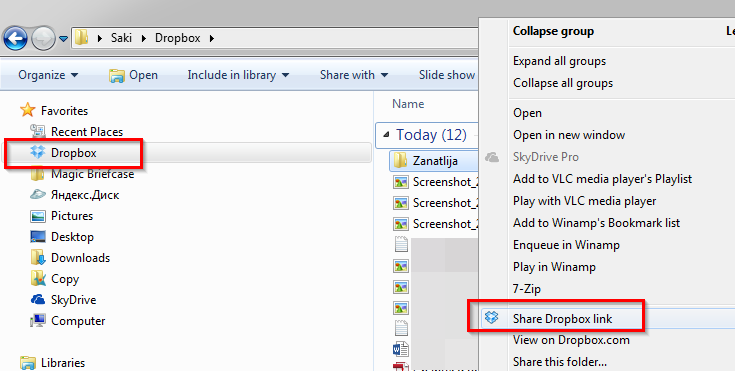Open Copy in Favorites
Screen dimensions: 735x371
click(65, 279)
